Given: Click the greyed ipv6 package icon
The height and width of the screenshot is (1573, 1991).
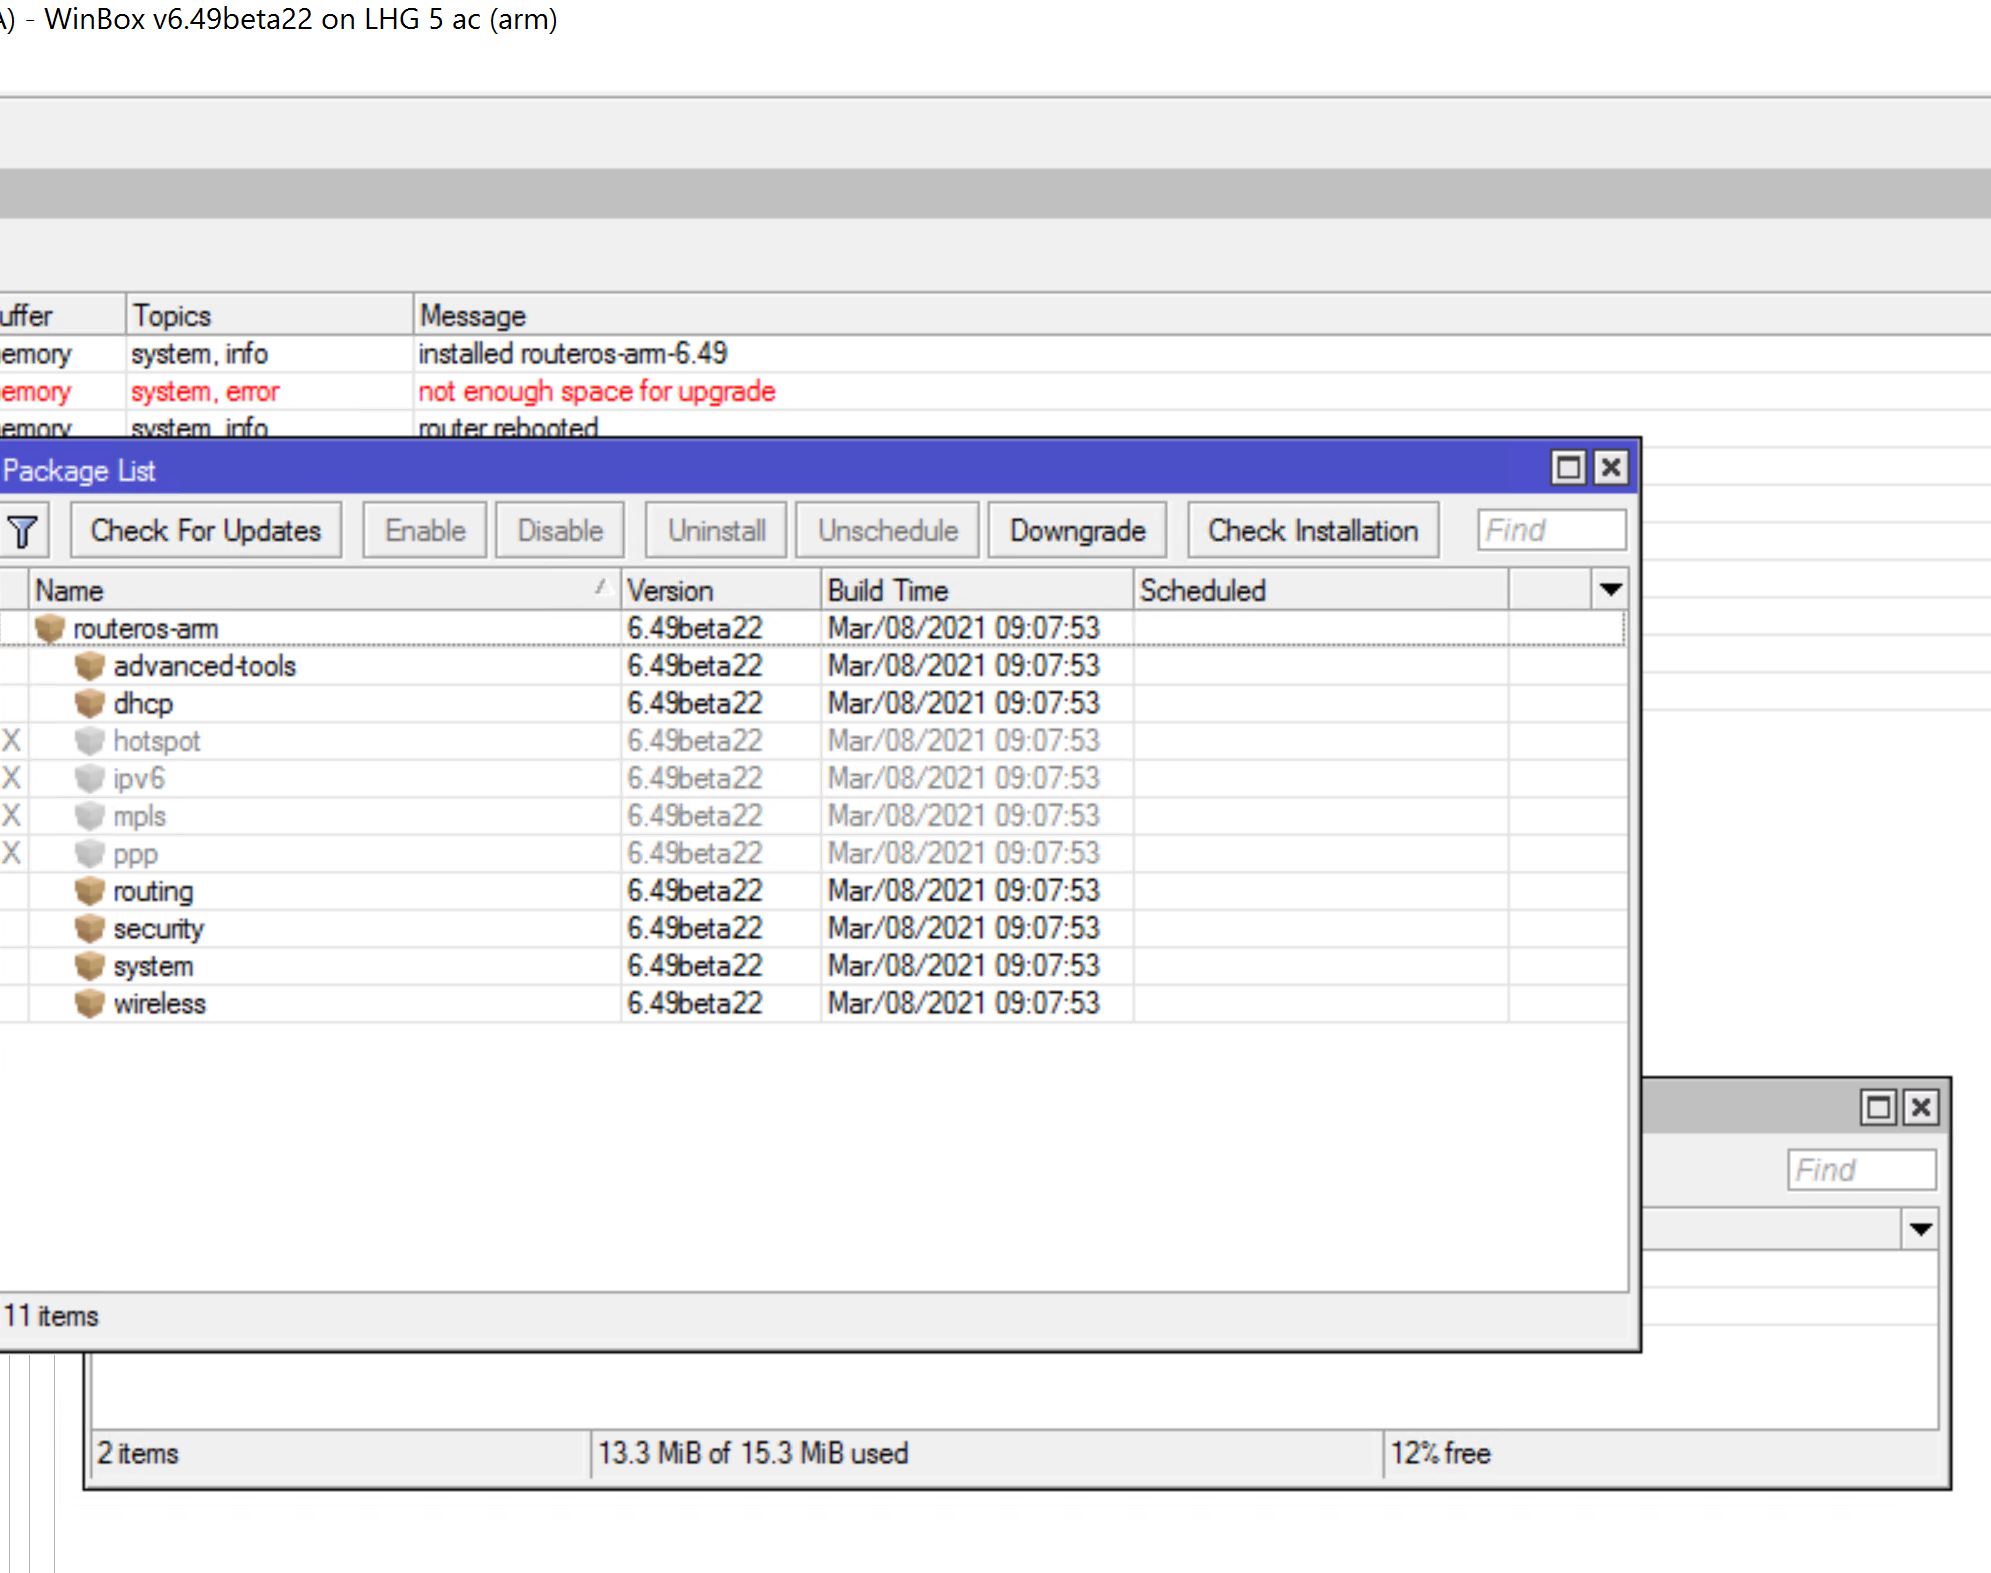Looking at the screenshot, I should coord(90,778).
